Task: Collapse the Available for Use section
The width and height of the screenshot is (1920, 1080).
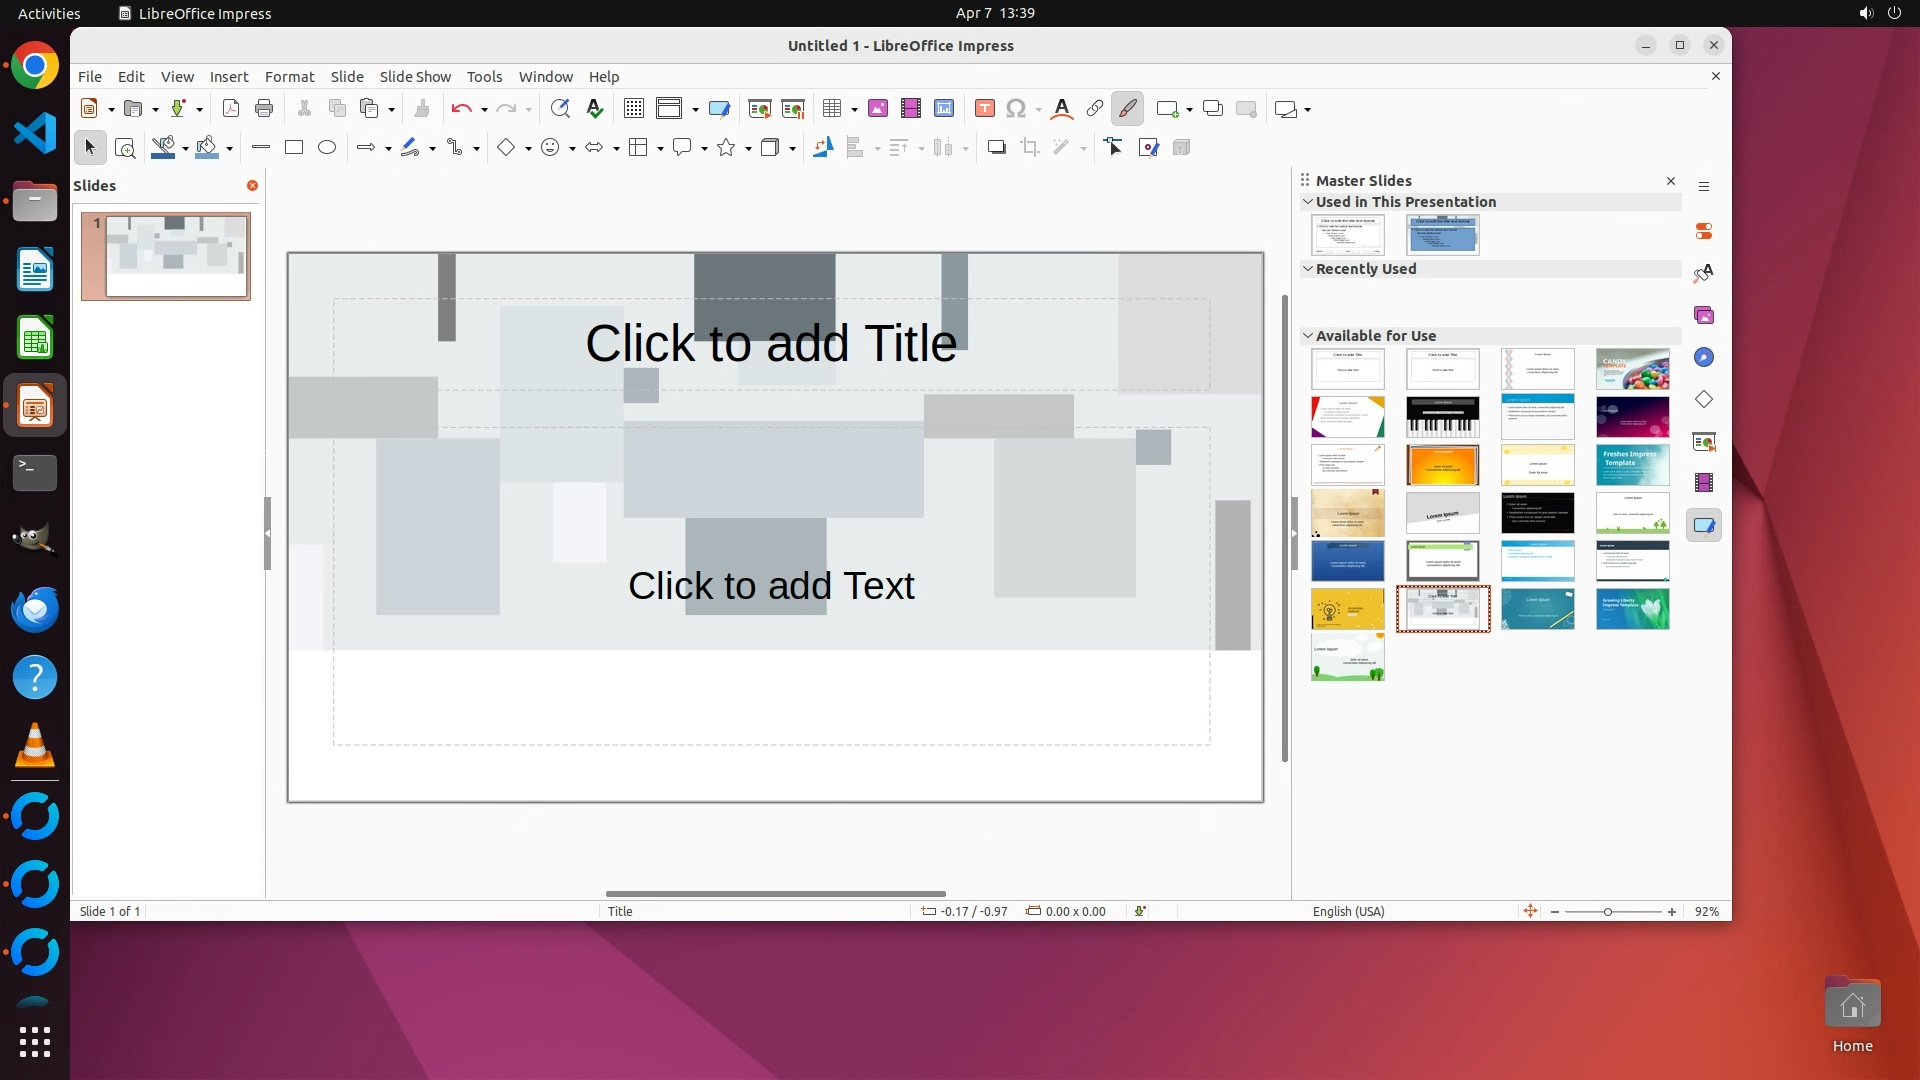Action: coord(1307,336)
